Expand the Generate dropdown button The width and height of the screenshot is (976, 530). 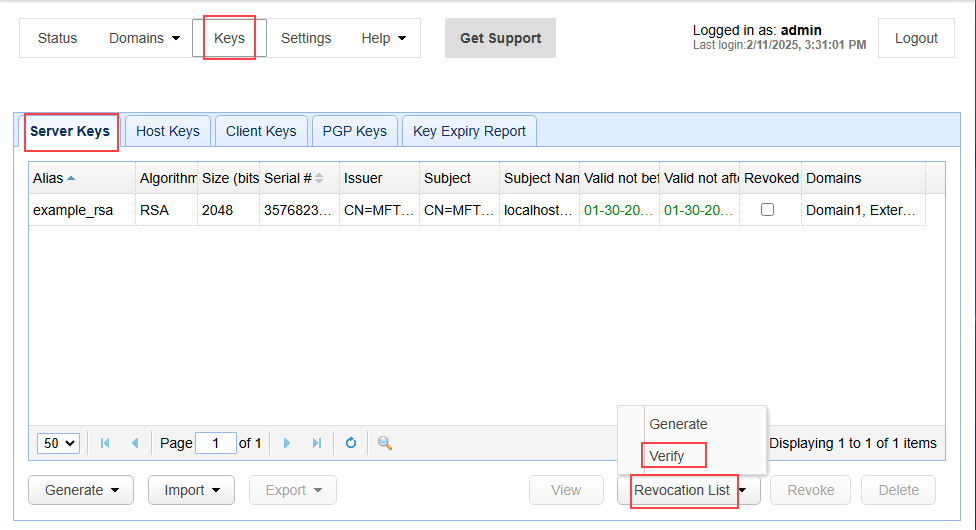coord(82,490)
